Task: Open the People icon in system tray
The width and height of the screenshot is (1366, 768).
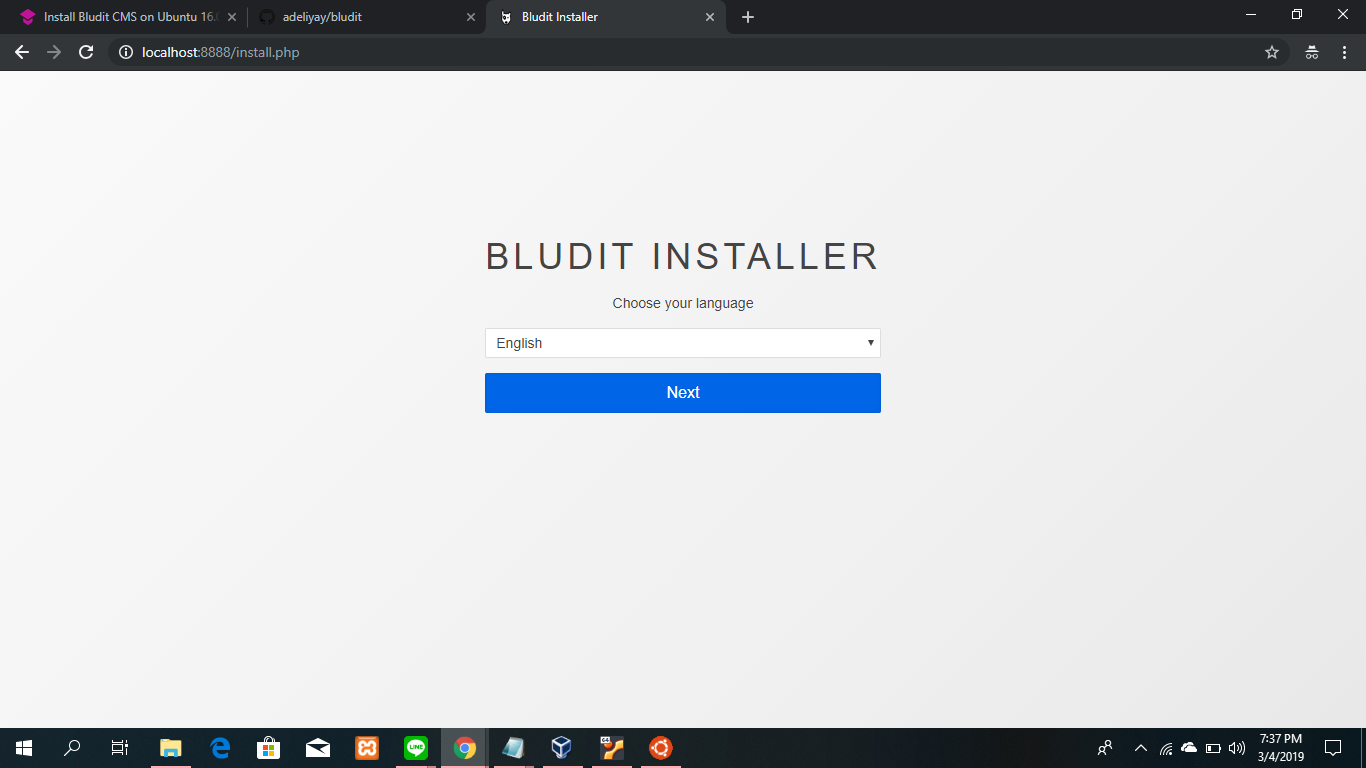Action: (1105, 748)
